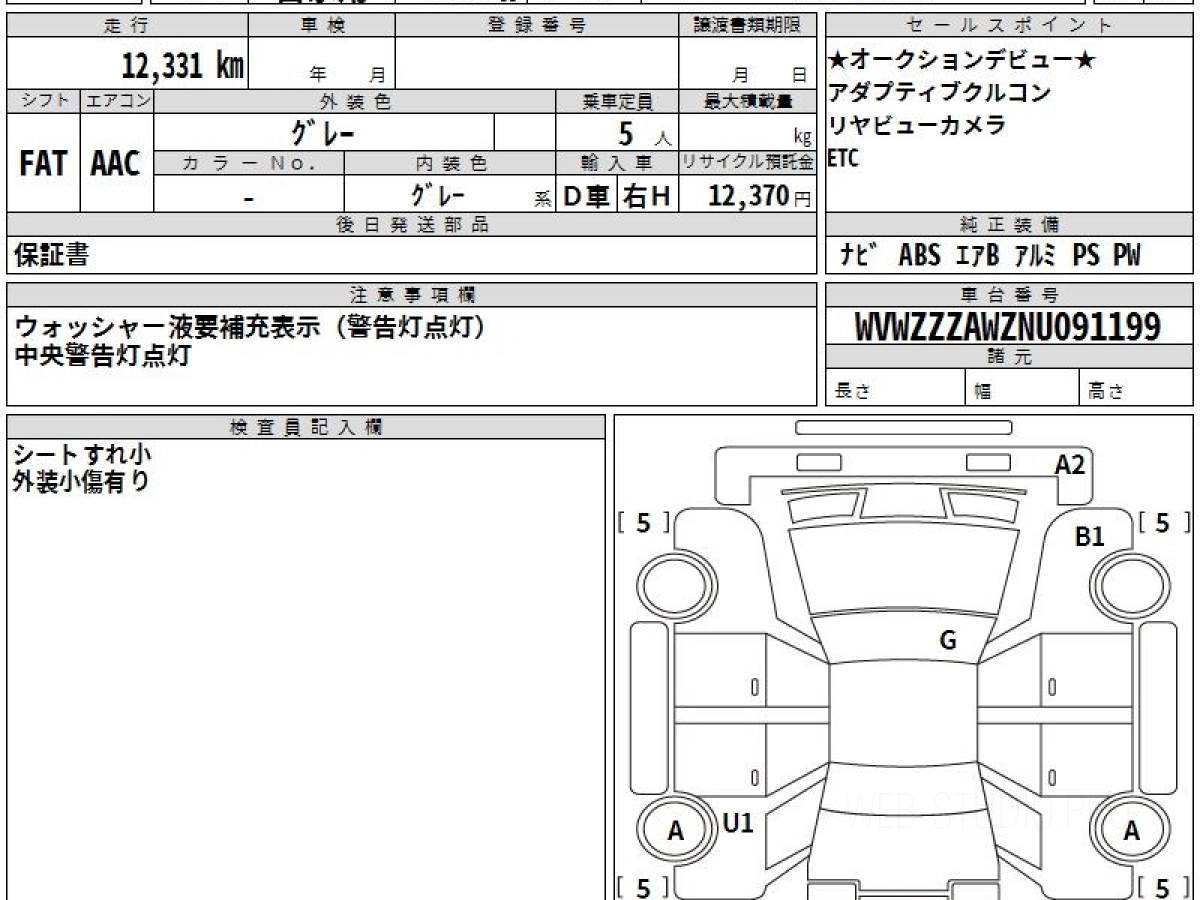Image resolution: width=1200 pixels, height=900 pixels.
Task: Click the 外装色 header
Action: pos(355,101)
